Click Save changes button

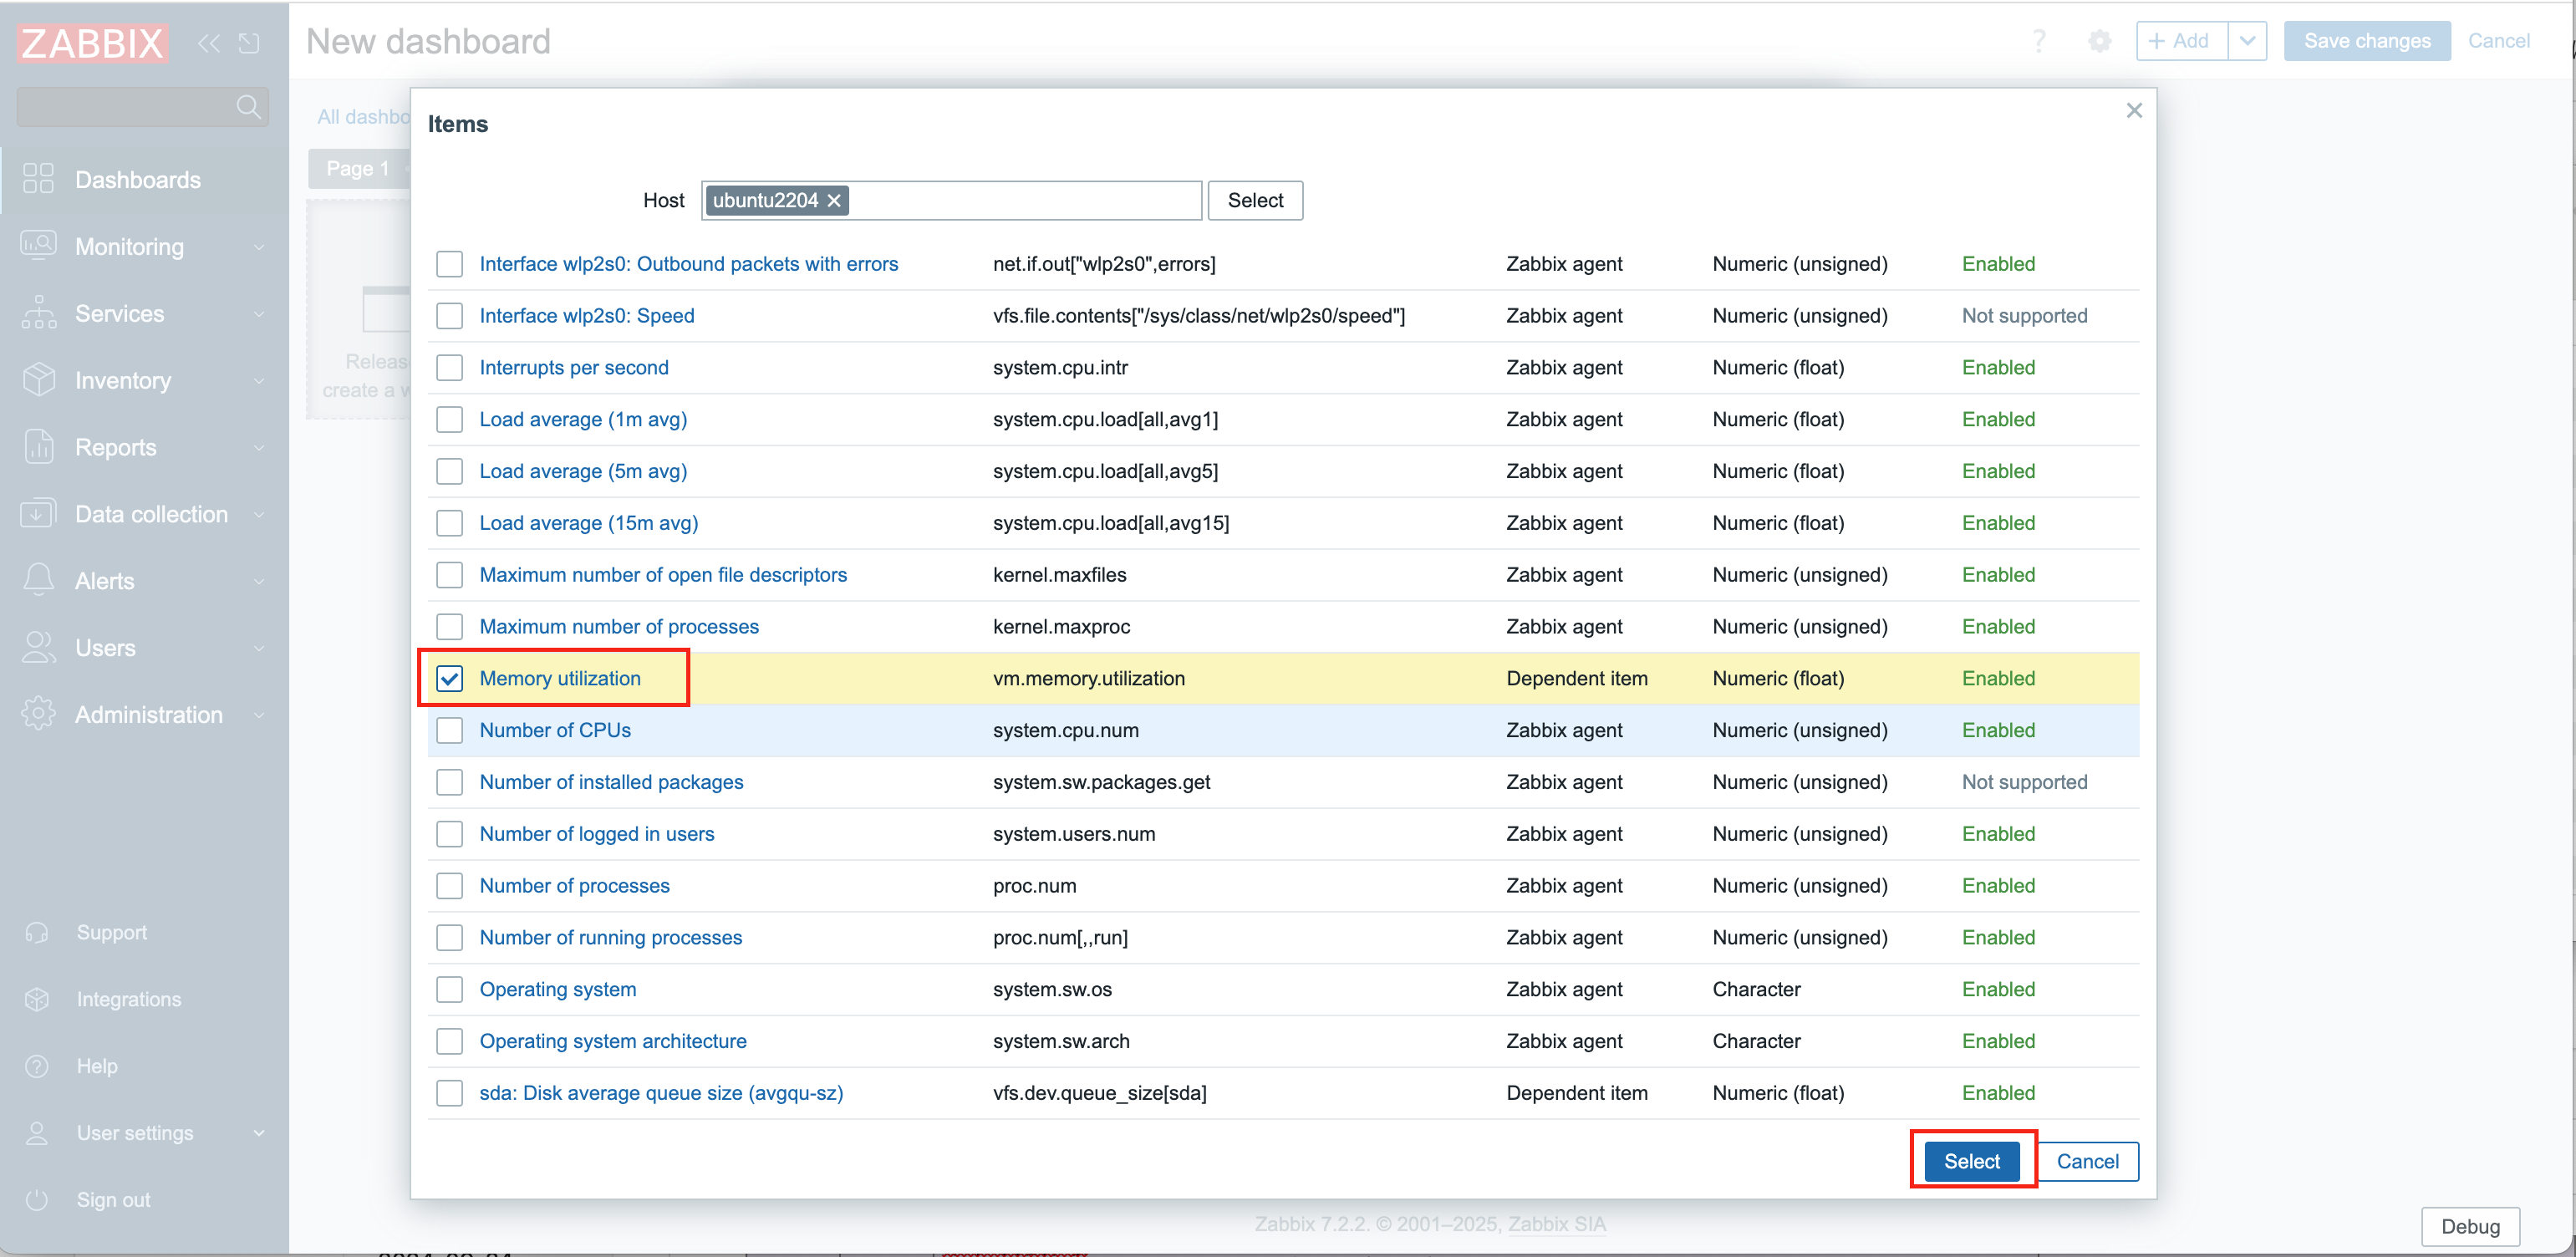pos(2366,41)
